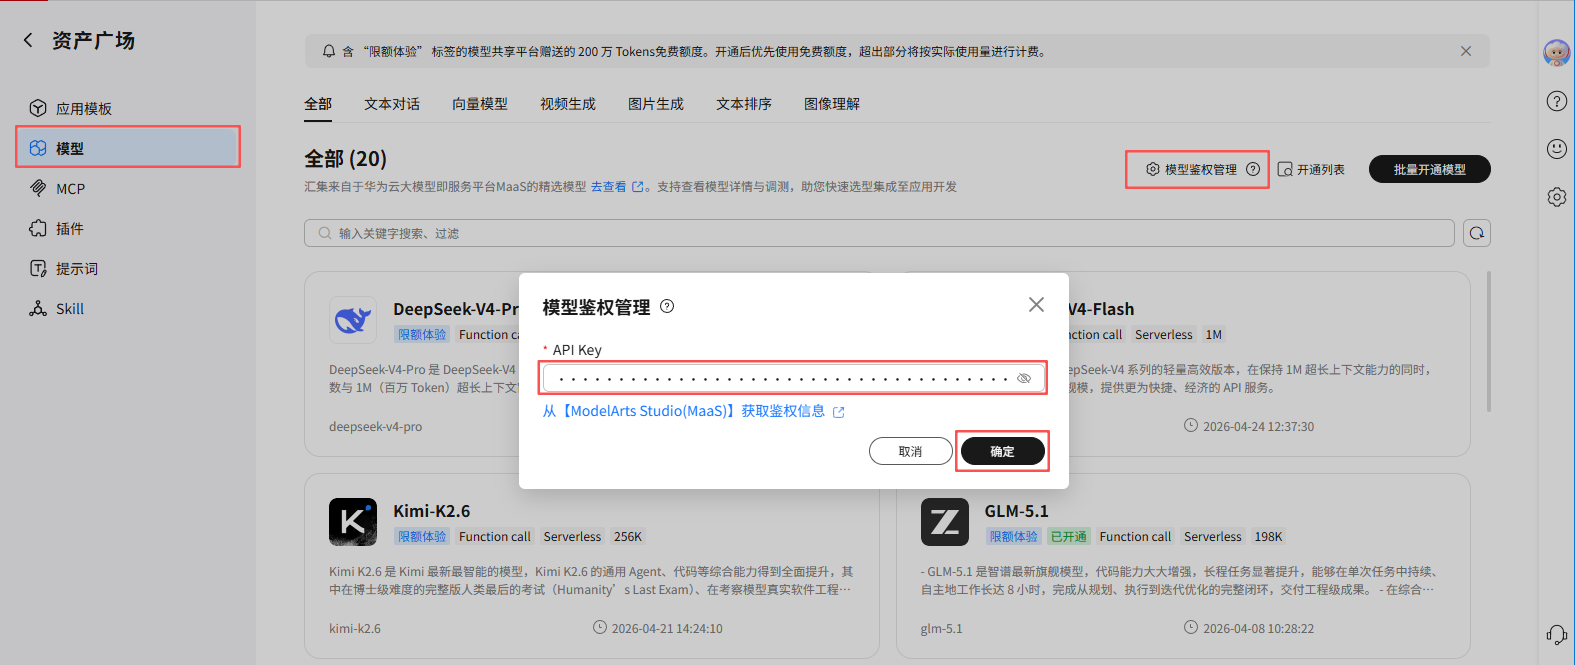
Task: Click the help icon beside the header 模型鉴权管理
Action: [1253, 169]
